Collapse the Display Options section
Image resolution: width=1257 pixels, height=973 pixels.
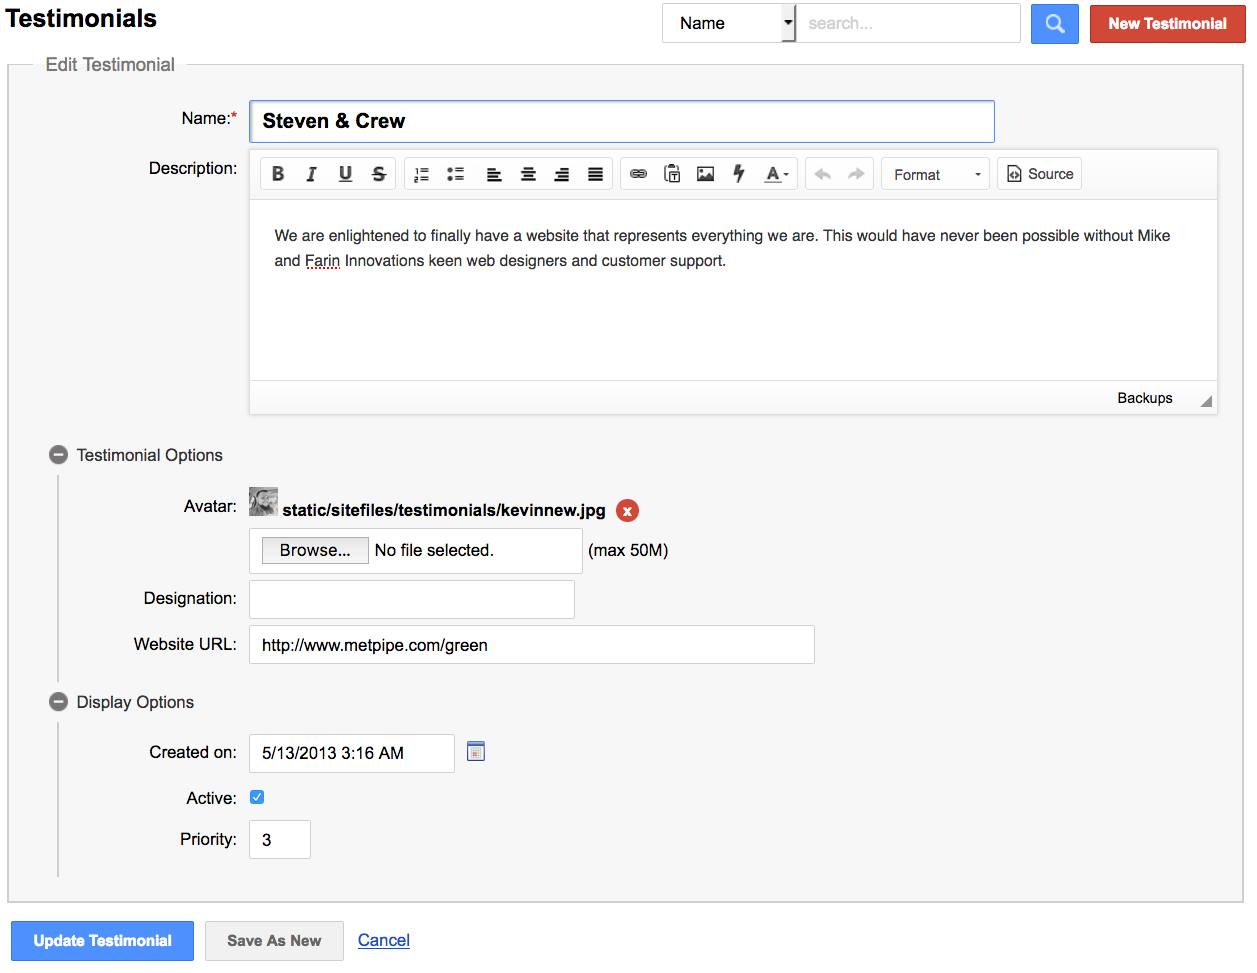pyautogui.click(x=59, y=702)
